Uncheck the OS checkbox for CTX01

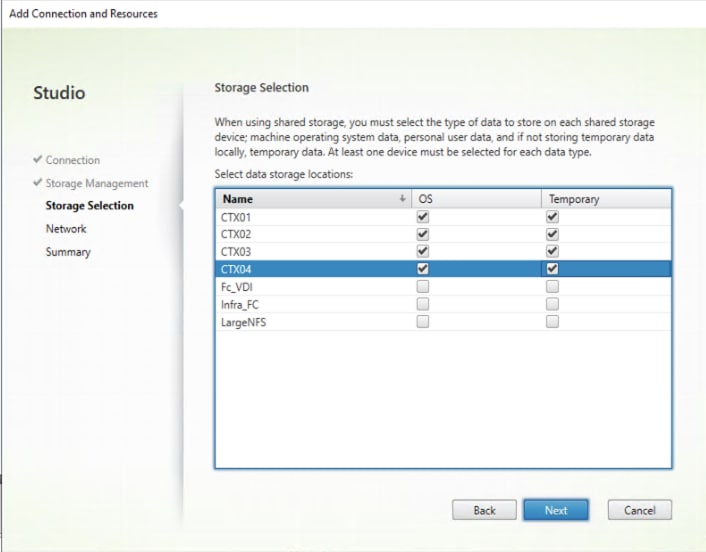click(x=422, y=217)
